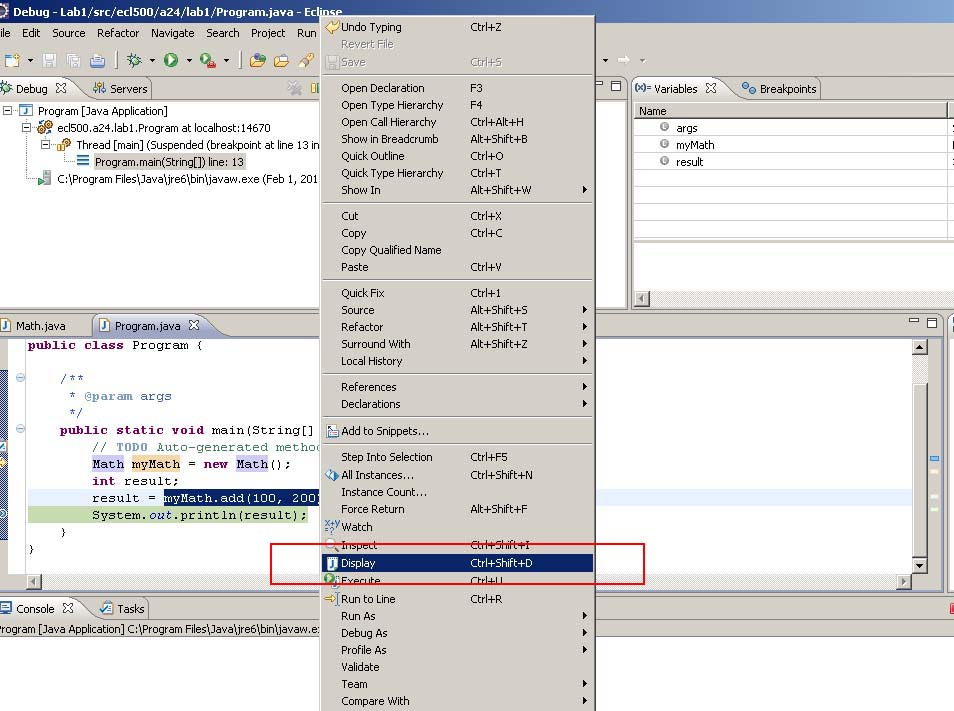Image resolution: width=954 pixels, height=711 pixels.
Task: Click the Variables panel scrollbar left arrow
Action: coord(642,299)
